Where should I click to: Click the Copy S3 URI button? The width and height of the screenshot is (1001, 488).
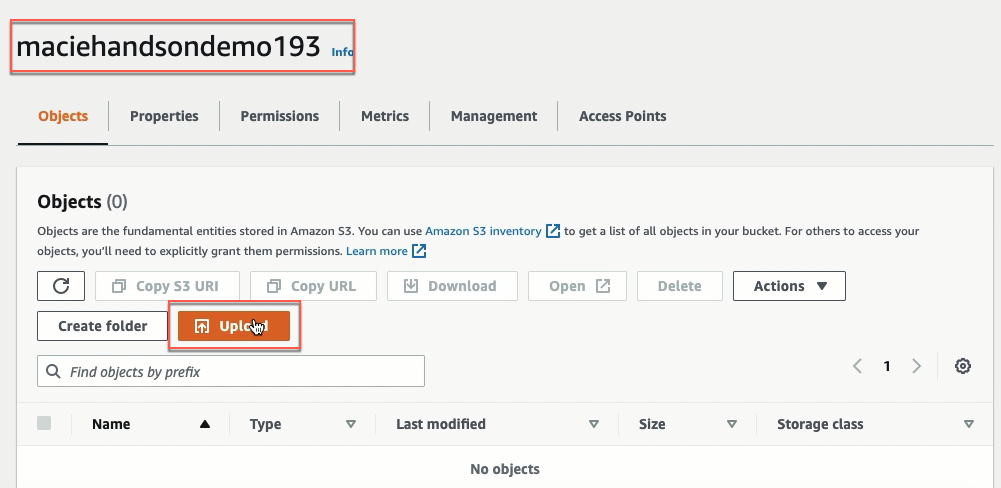tap(167, 286)
